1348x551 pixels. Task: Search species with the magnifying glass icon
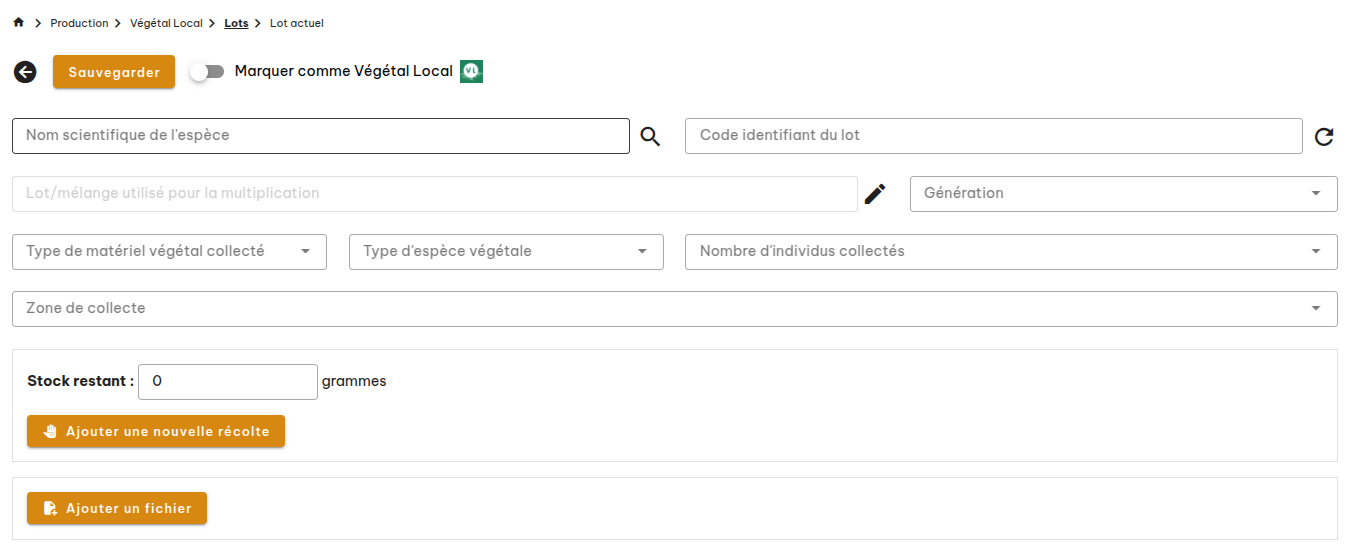point(650,137)
